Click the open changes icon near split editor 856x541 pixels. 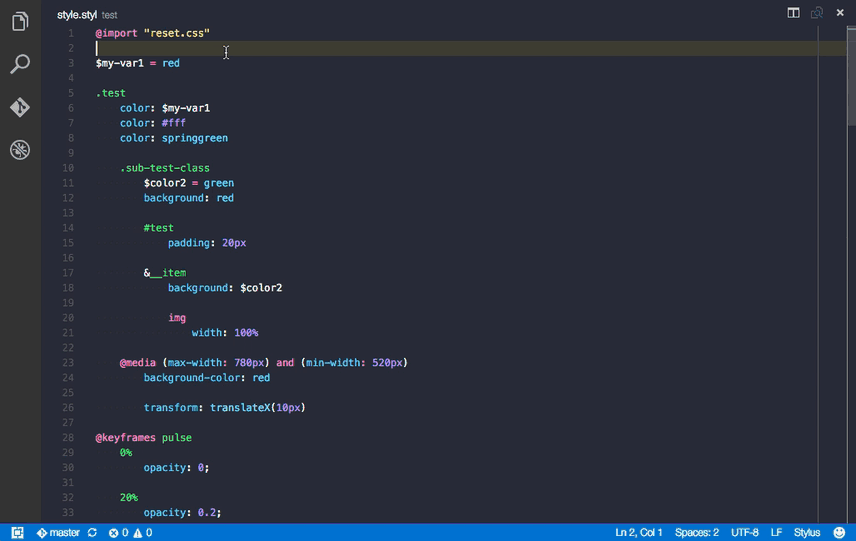(x=817, y=13)
